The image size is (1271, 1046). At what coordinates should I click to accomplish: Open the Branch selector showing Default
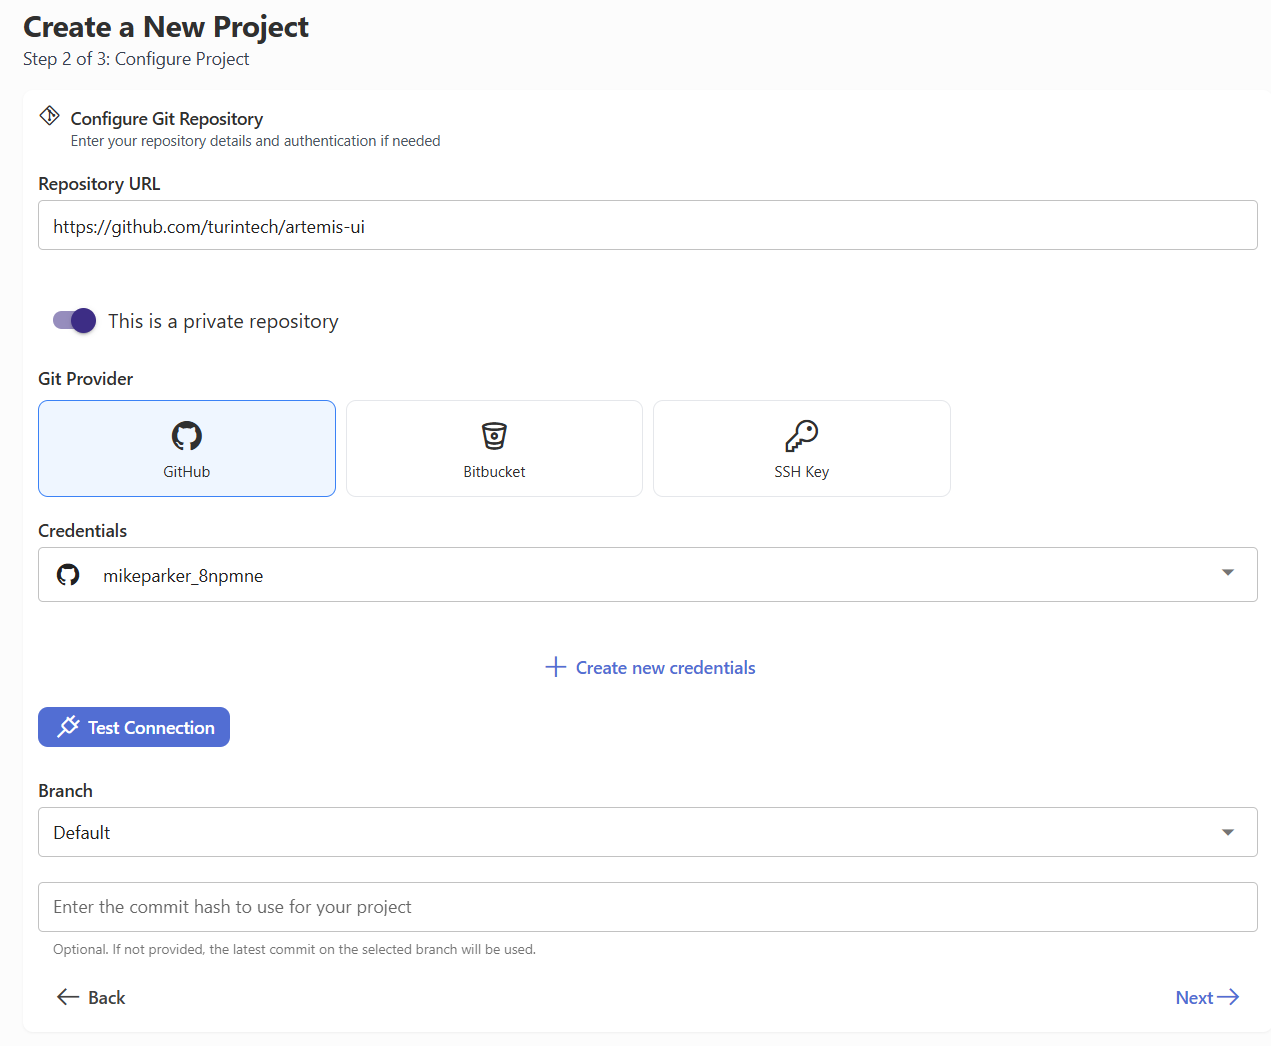[x=648, y=832]
